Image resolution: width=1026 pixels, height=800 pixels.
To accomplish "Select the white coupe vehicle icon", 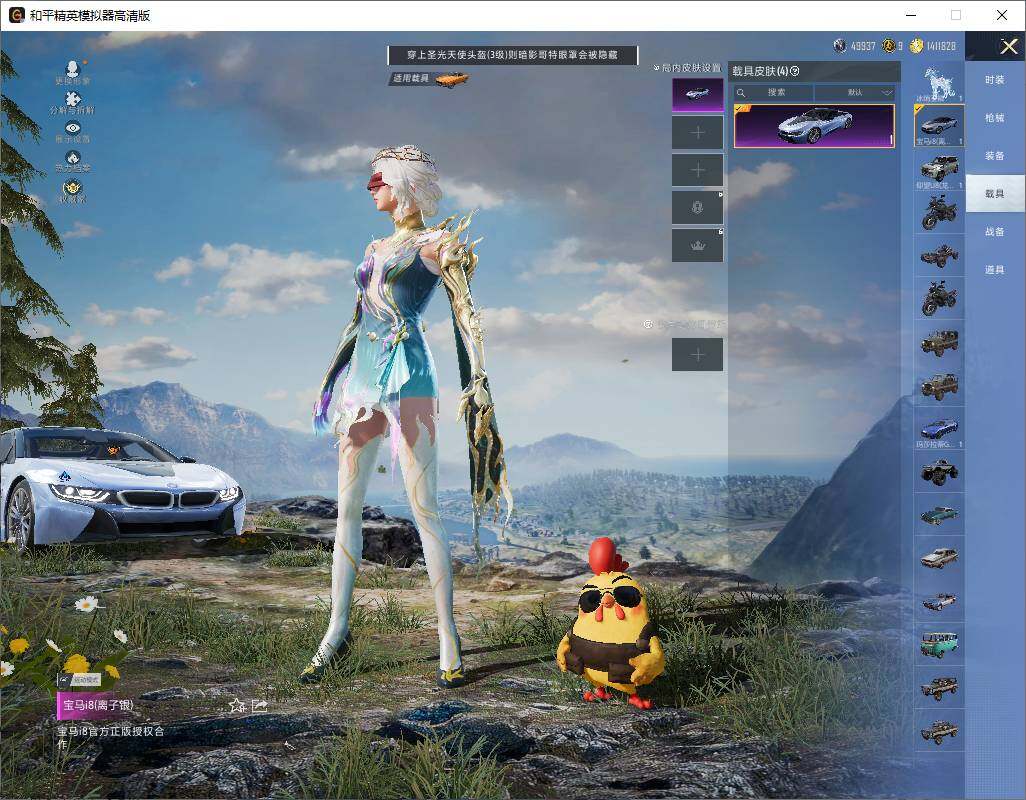I will (939, 558).
